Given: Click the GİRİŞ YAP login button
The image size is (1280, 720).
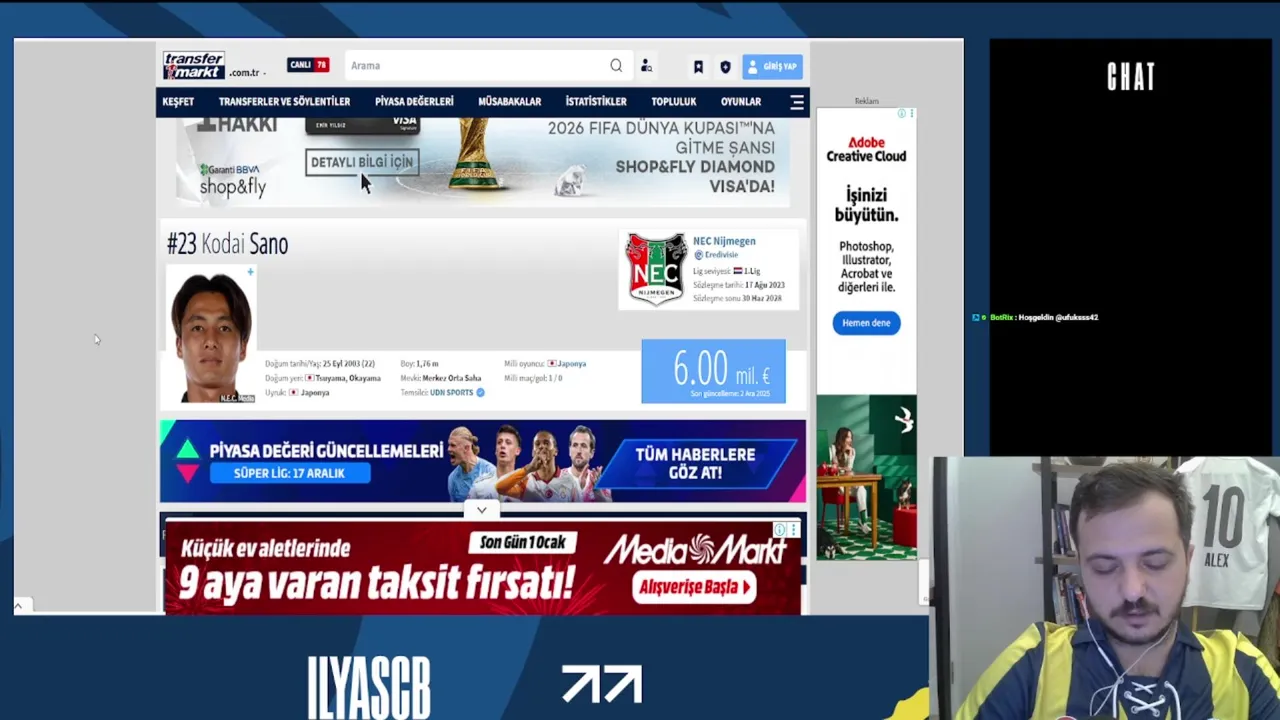Looking at the screenshot, I should tap(772, 67).
